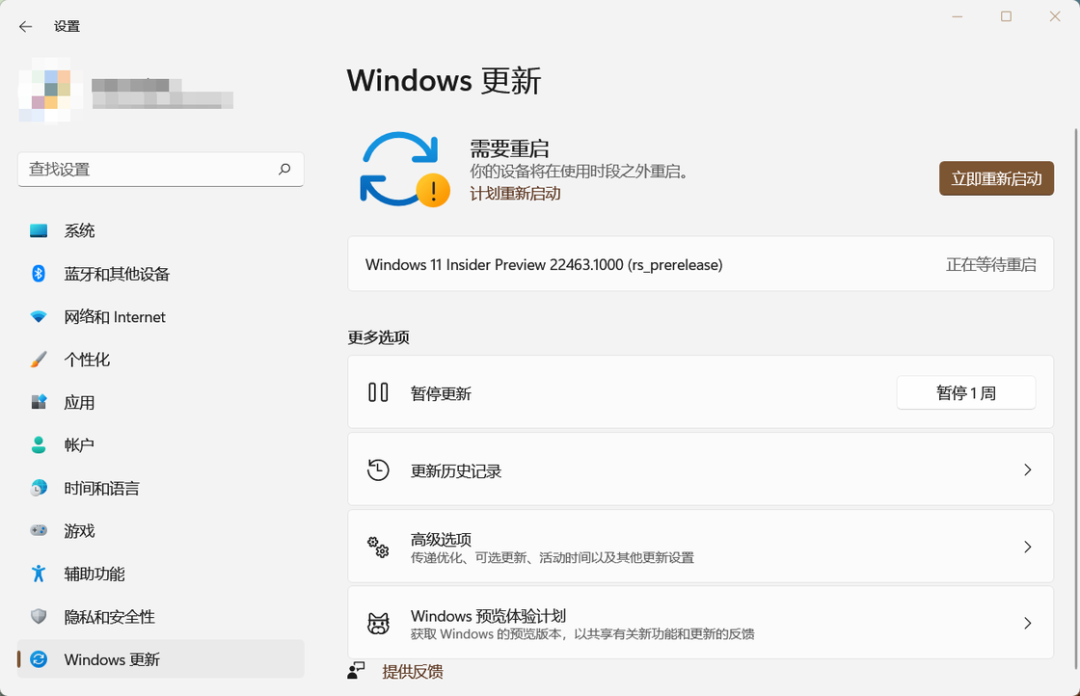
Task: Click the Windows 更新 sync icon in sidebar
Action: click(x=39, y=659)
